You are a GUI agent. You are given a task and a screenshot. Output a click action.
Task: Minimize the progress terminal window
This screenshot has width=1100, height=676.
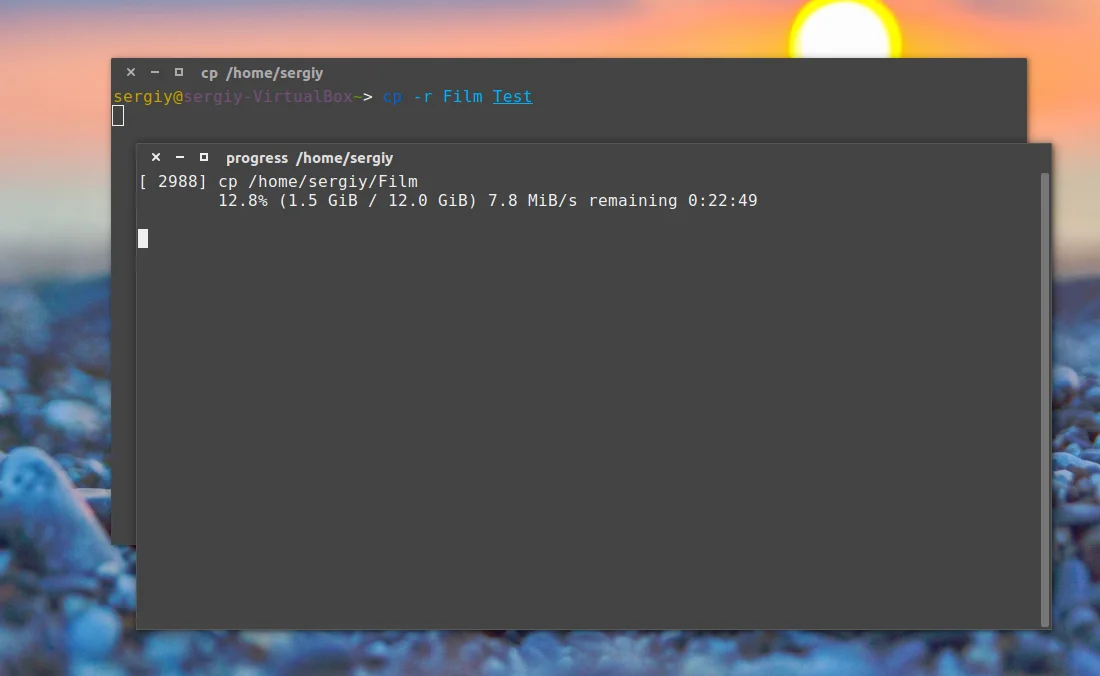tap(180, 157)
